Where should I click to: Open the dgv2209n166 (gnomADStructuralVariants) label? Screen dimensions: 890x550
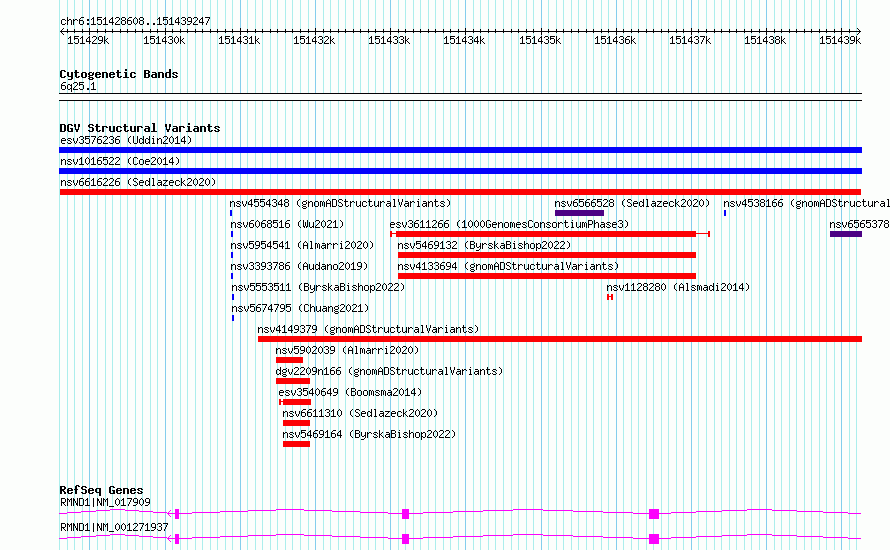pos(389,371)
